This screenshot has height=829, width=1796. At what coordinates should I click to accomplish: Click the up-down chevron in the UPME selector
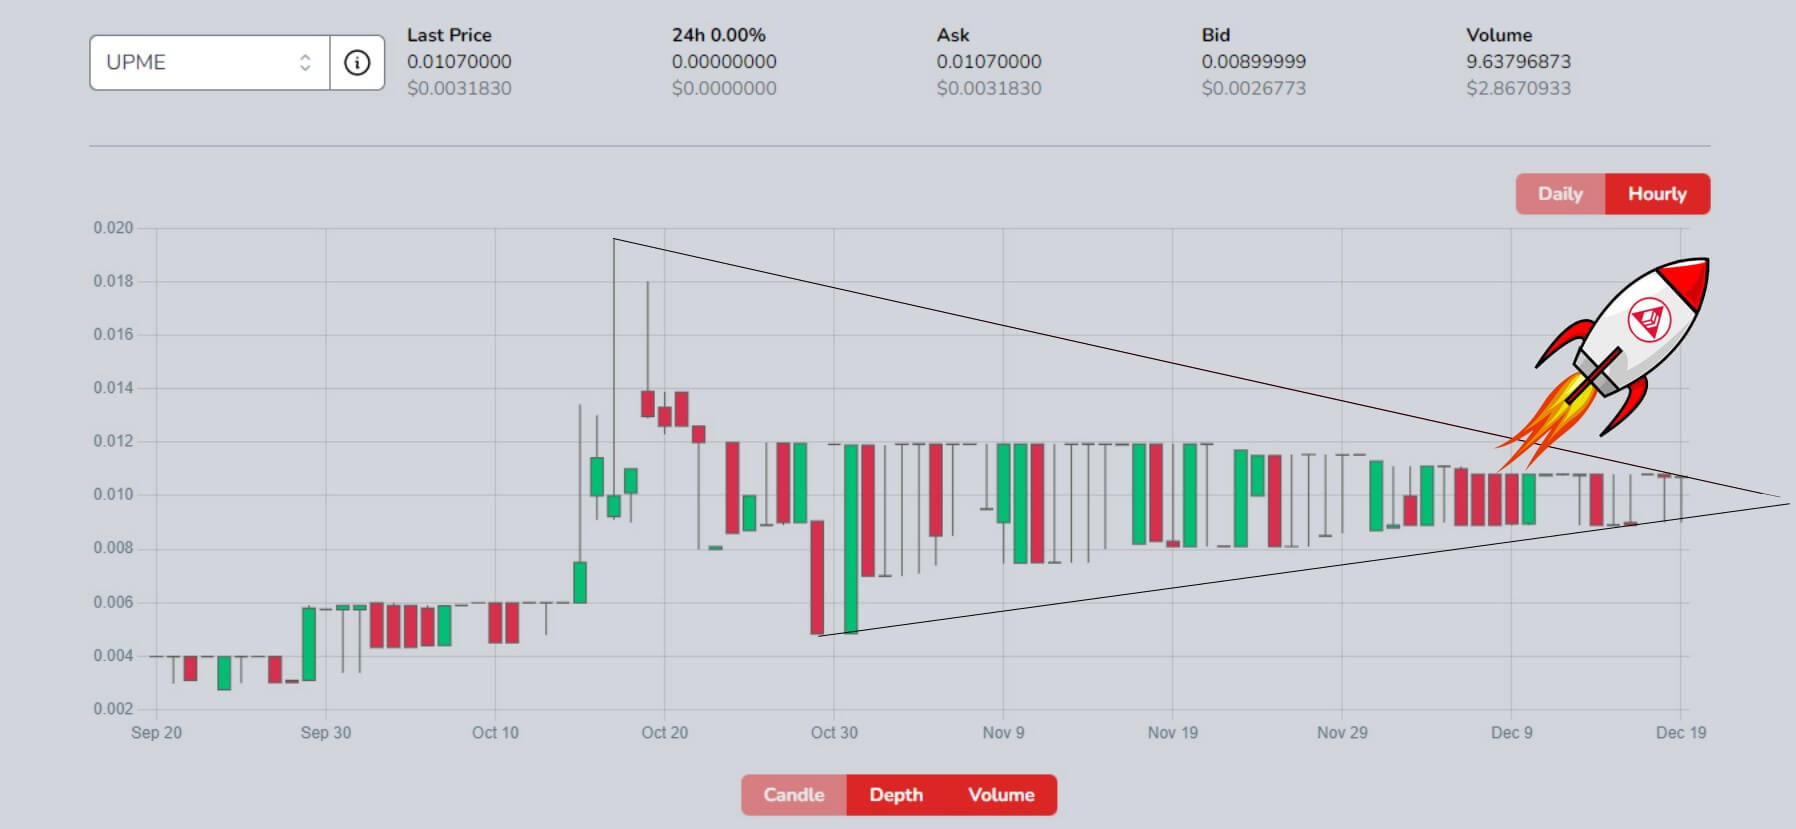point(305,62)
